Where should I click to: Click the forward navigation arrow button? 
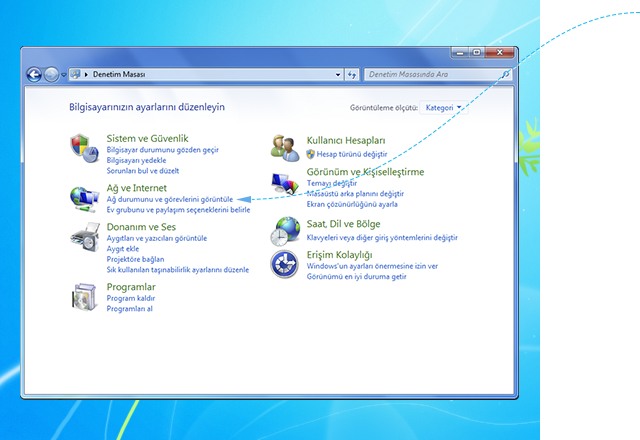pos(51,75)
